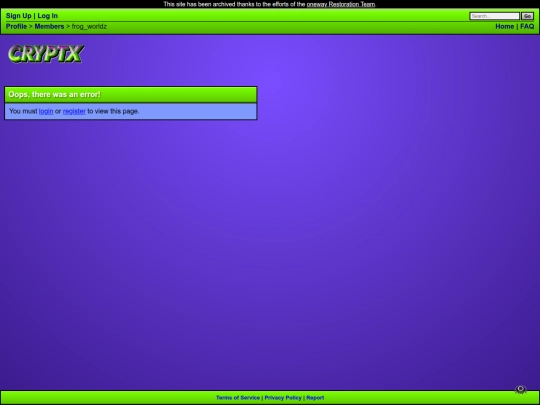Go to Members in breadcrumb

(x=49, y=27)
